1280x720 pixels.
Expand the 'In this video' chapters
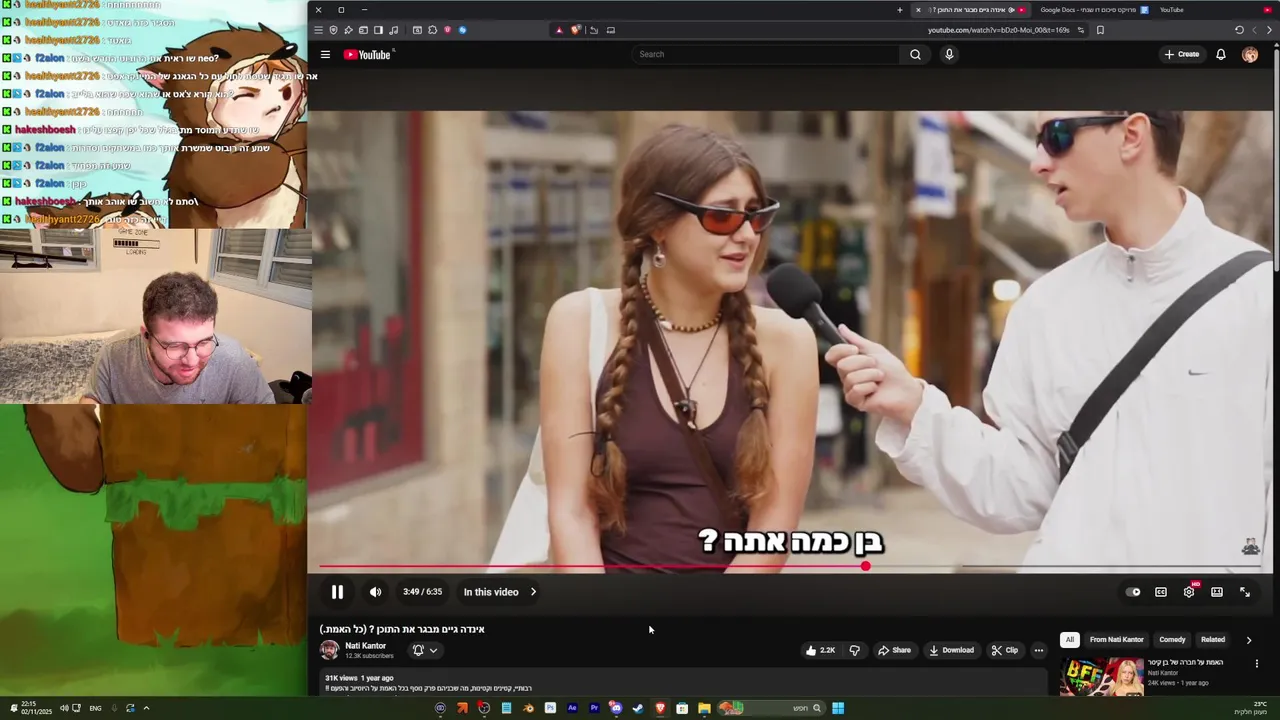click(x=500, y=592)
